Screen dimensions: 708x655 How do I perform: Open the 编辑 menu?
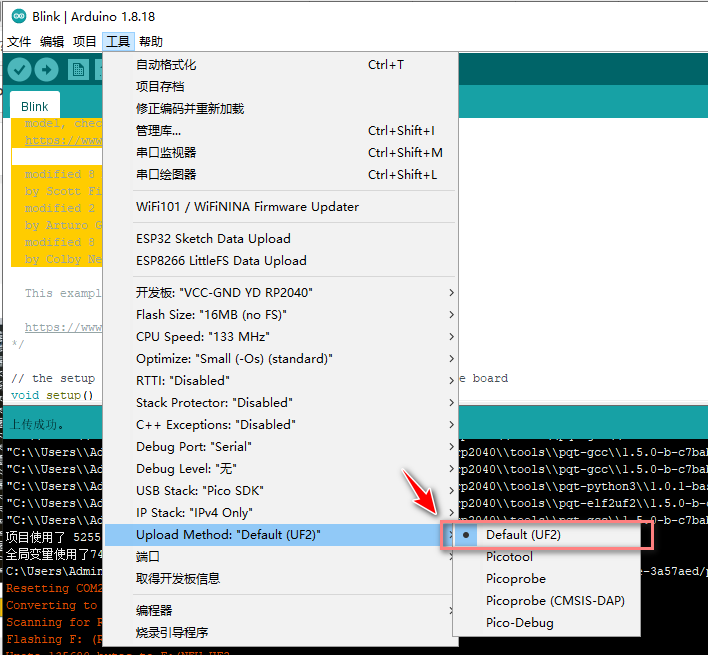pos(52,42)
